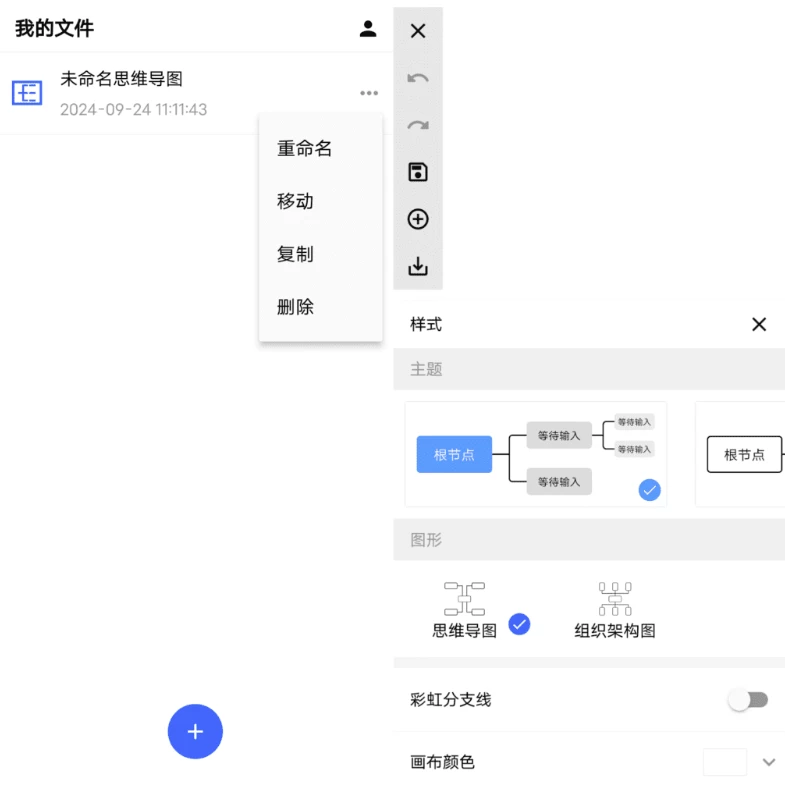Close the 样式 panel
This screenshot has height=791, width=785.
(x=758, y=324)
